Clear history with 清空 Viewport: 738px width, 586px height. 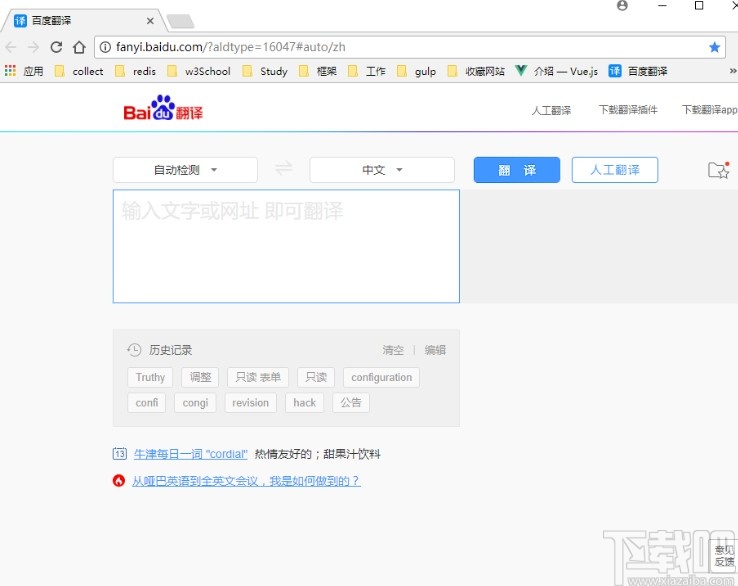(x=393, y=350)
